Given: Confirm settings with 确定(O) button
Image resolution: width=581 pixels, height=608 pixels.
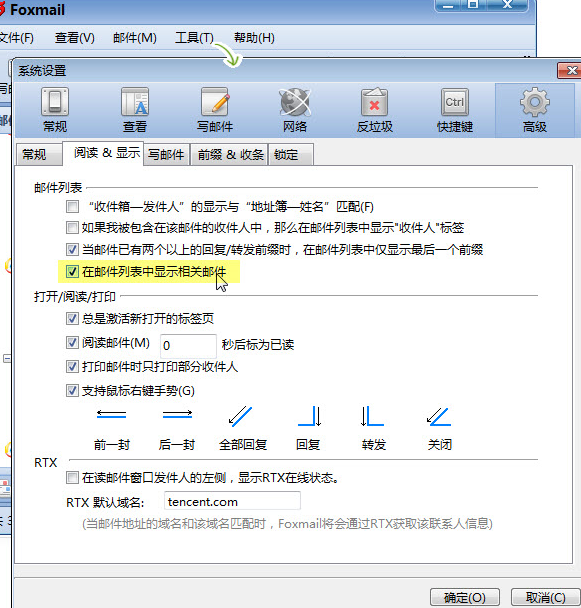Looking at the screenshot, I should [465, 597].
